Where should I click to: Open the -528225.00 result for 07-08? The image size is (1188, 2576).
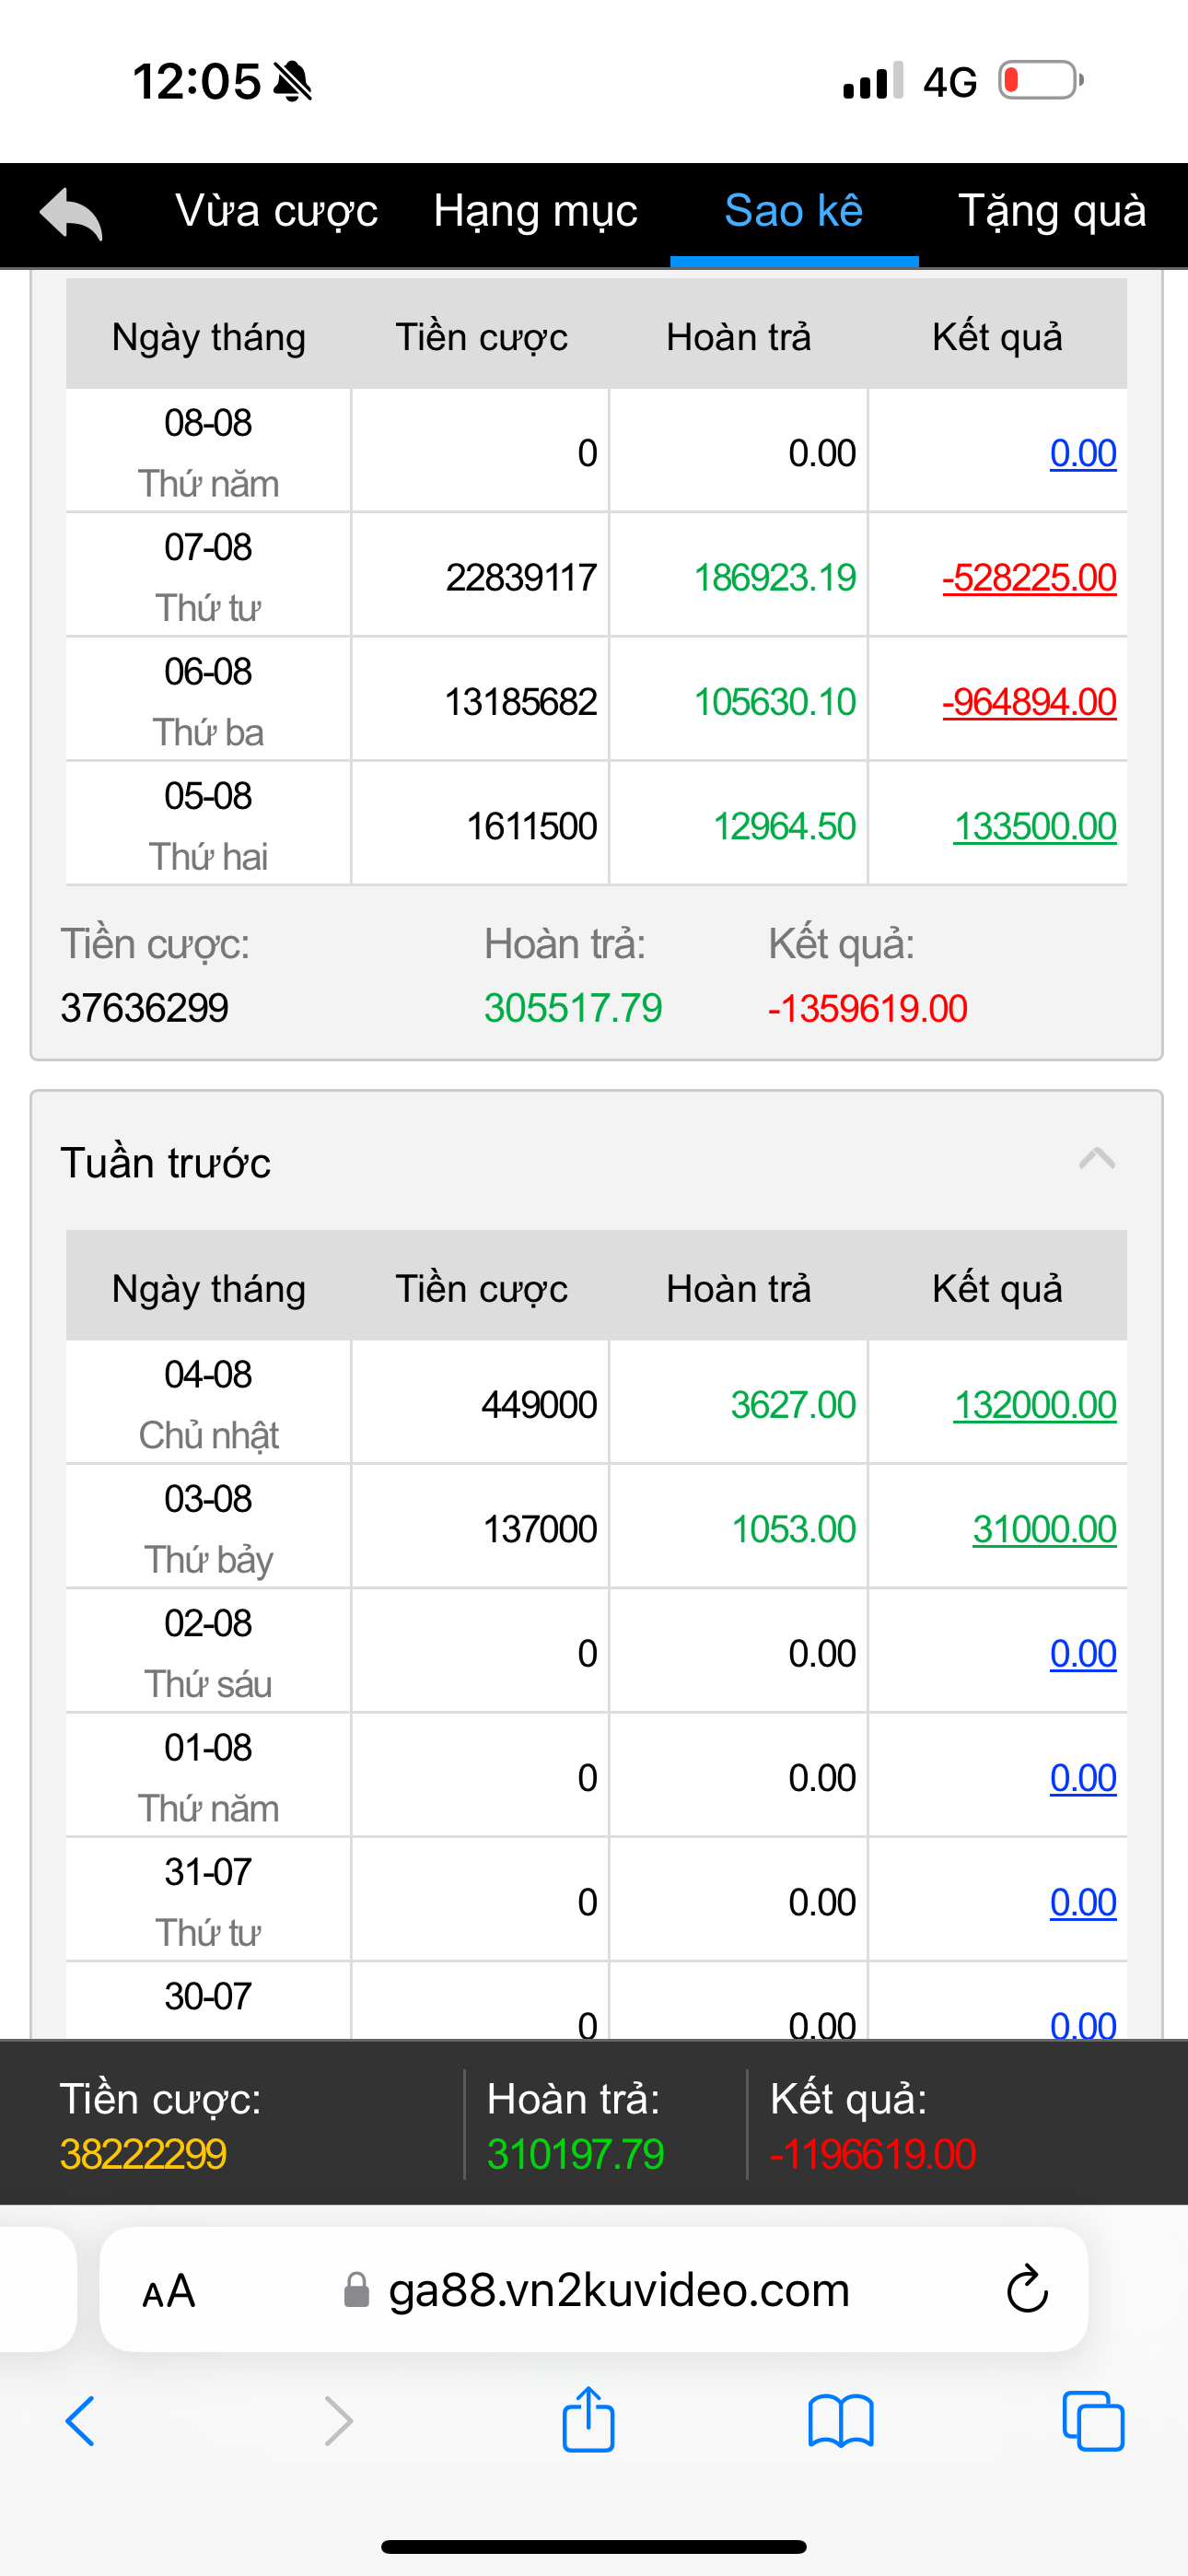(x=1029, y=577)
